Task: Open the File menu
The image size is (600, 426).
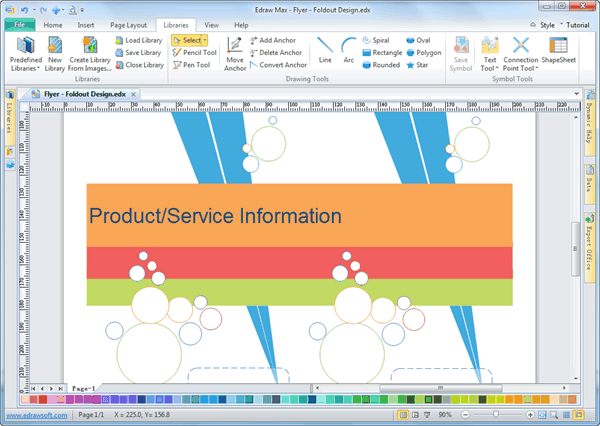Action: (x=19, y=23)
